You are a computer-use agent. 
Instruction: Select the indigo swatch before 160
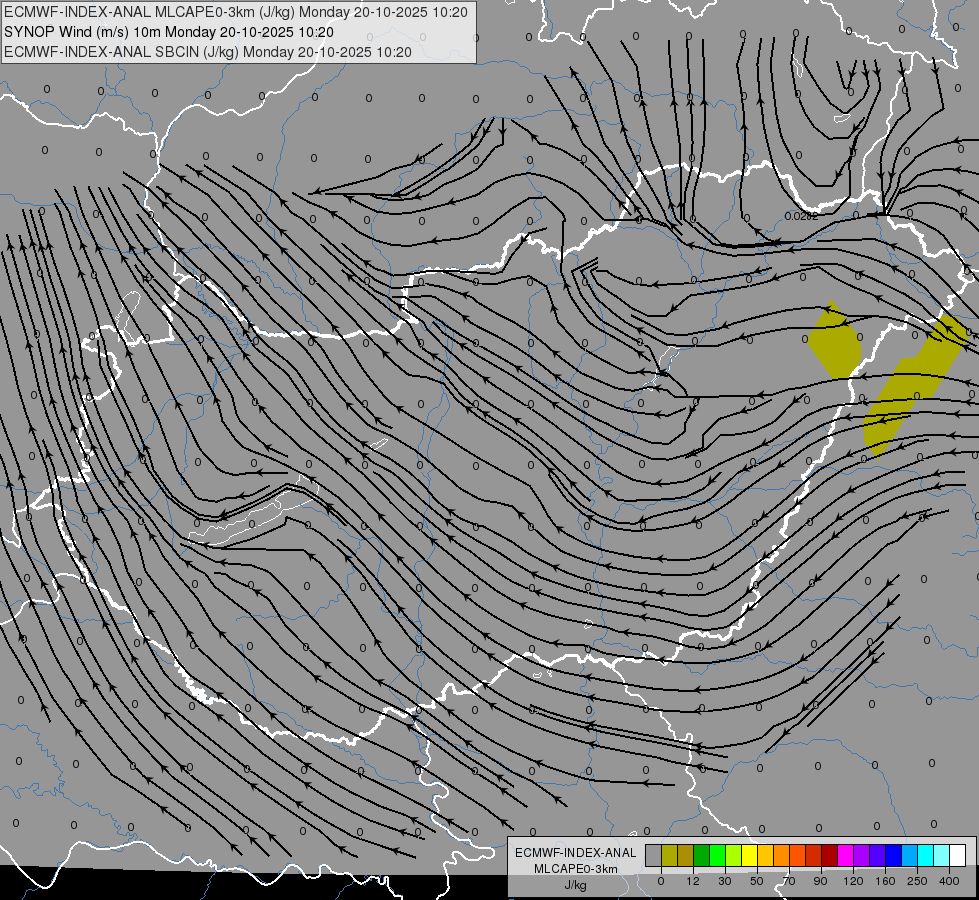coord(877,855)
